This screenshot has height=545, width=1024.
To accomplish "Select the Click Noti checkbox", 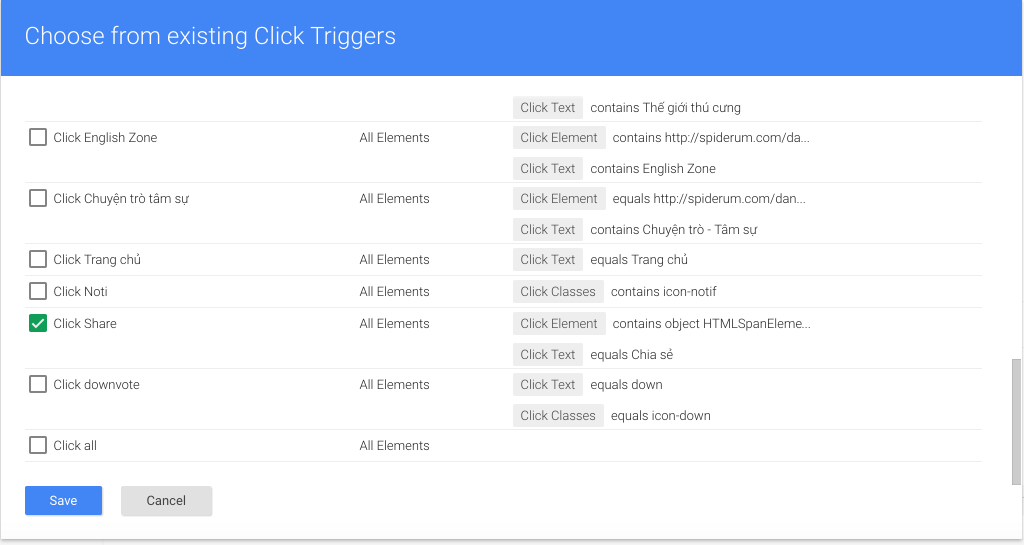I will pos(38,291).
